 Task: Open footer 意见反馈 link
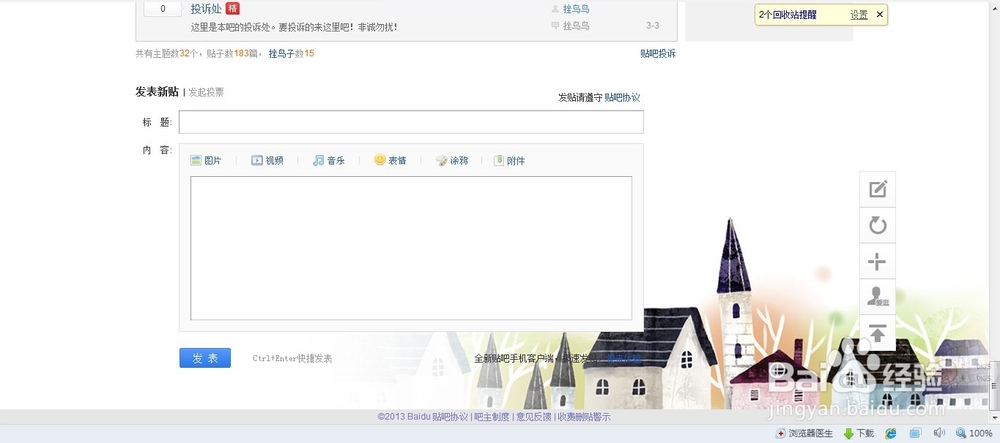pos(533,417)
